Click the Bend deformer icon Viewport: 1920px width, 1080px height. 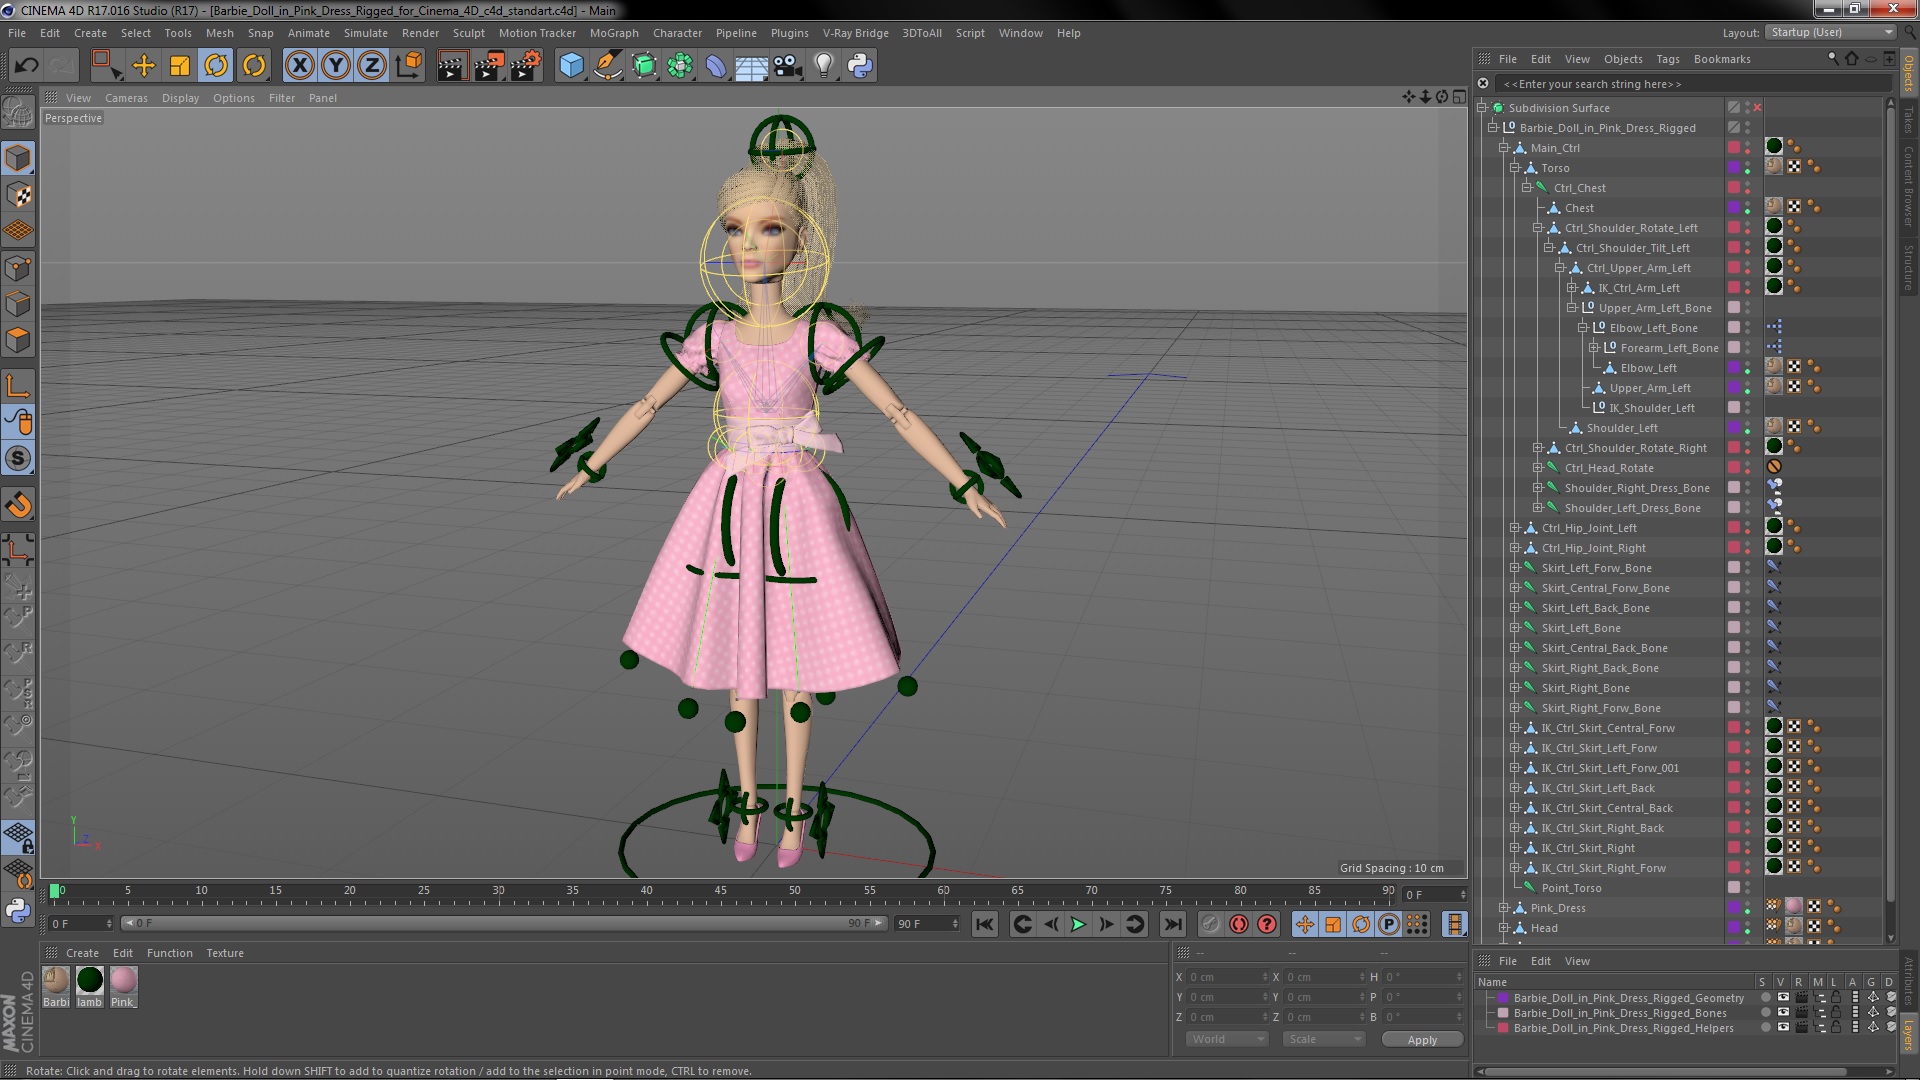pos(716,66)
